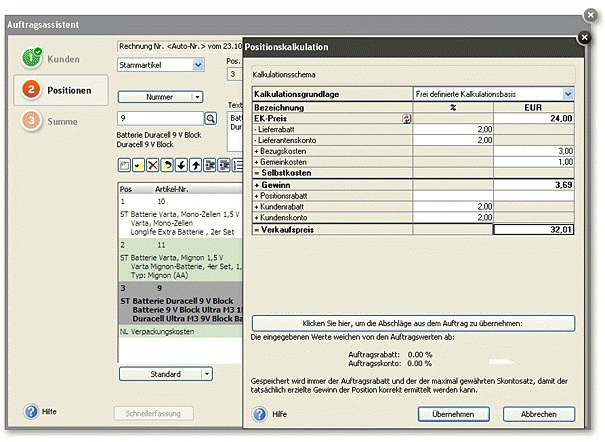
Task: Click the Auftragsrabatt 0.00 % value
Action: (x=420, y=354)
